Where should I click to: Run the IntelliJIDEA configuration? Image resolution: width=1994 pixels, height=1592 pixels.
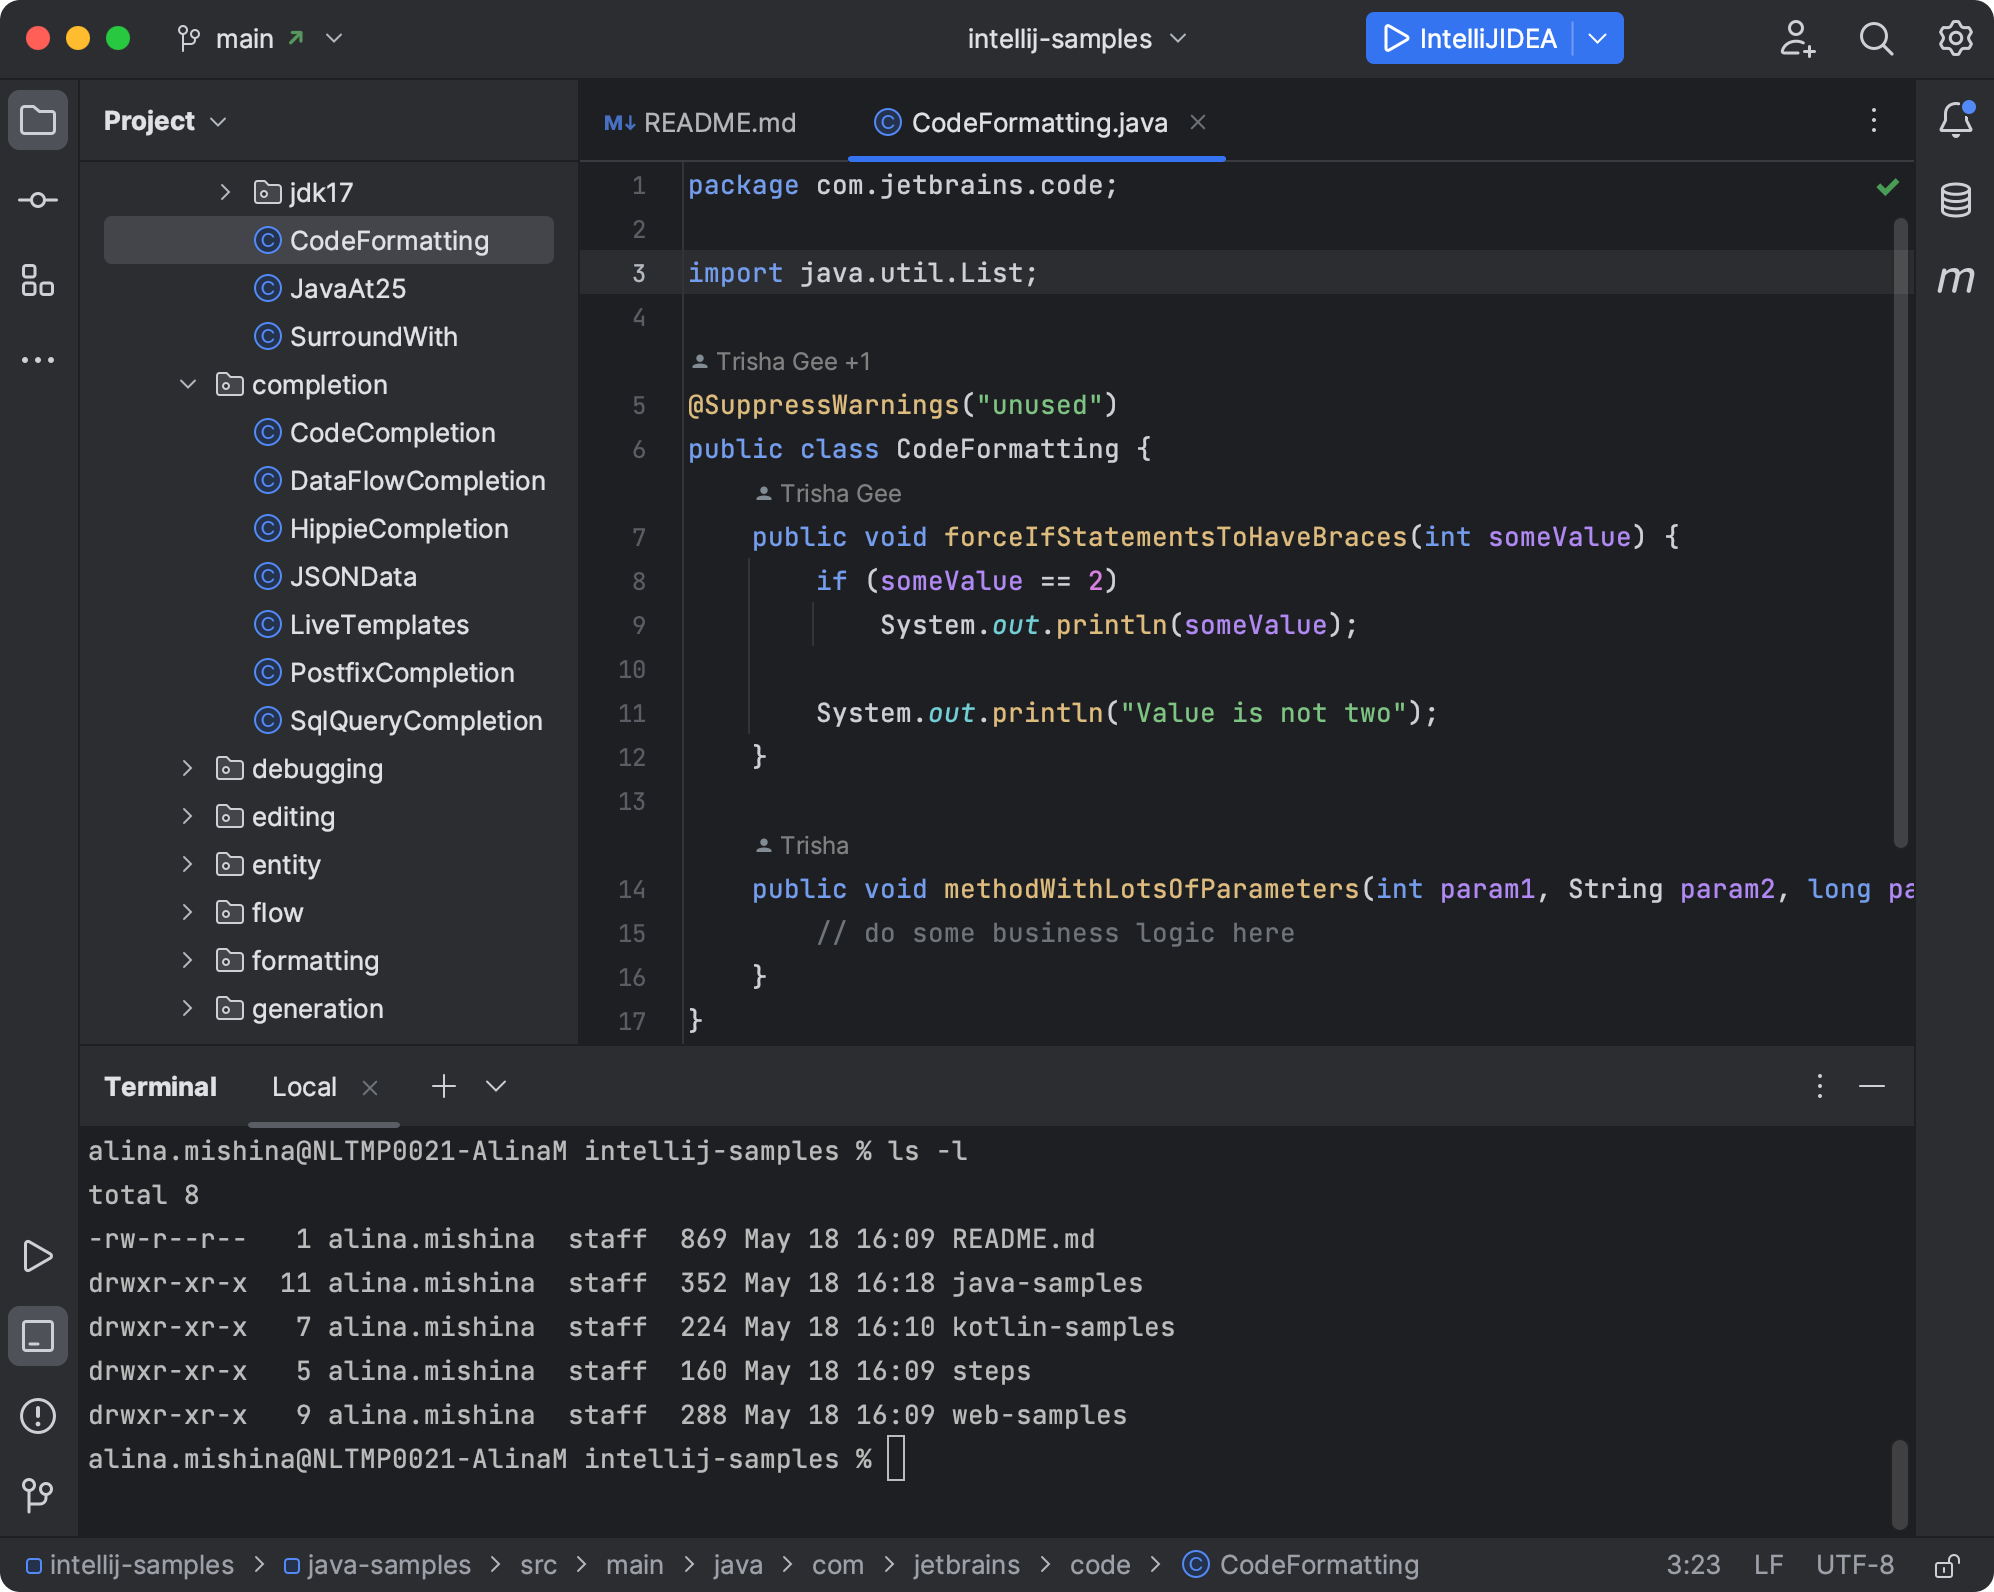tap(1396, 38)
